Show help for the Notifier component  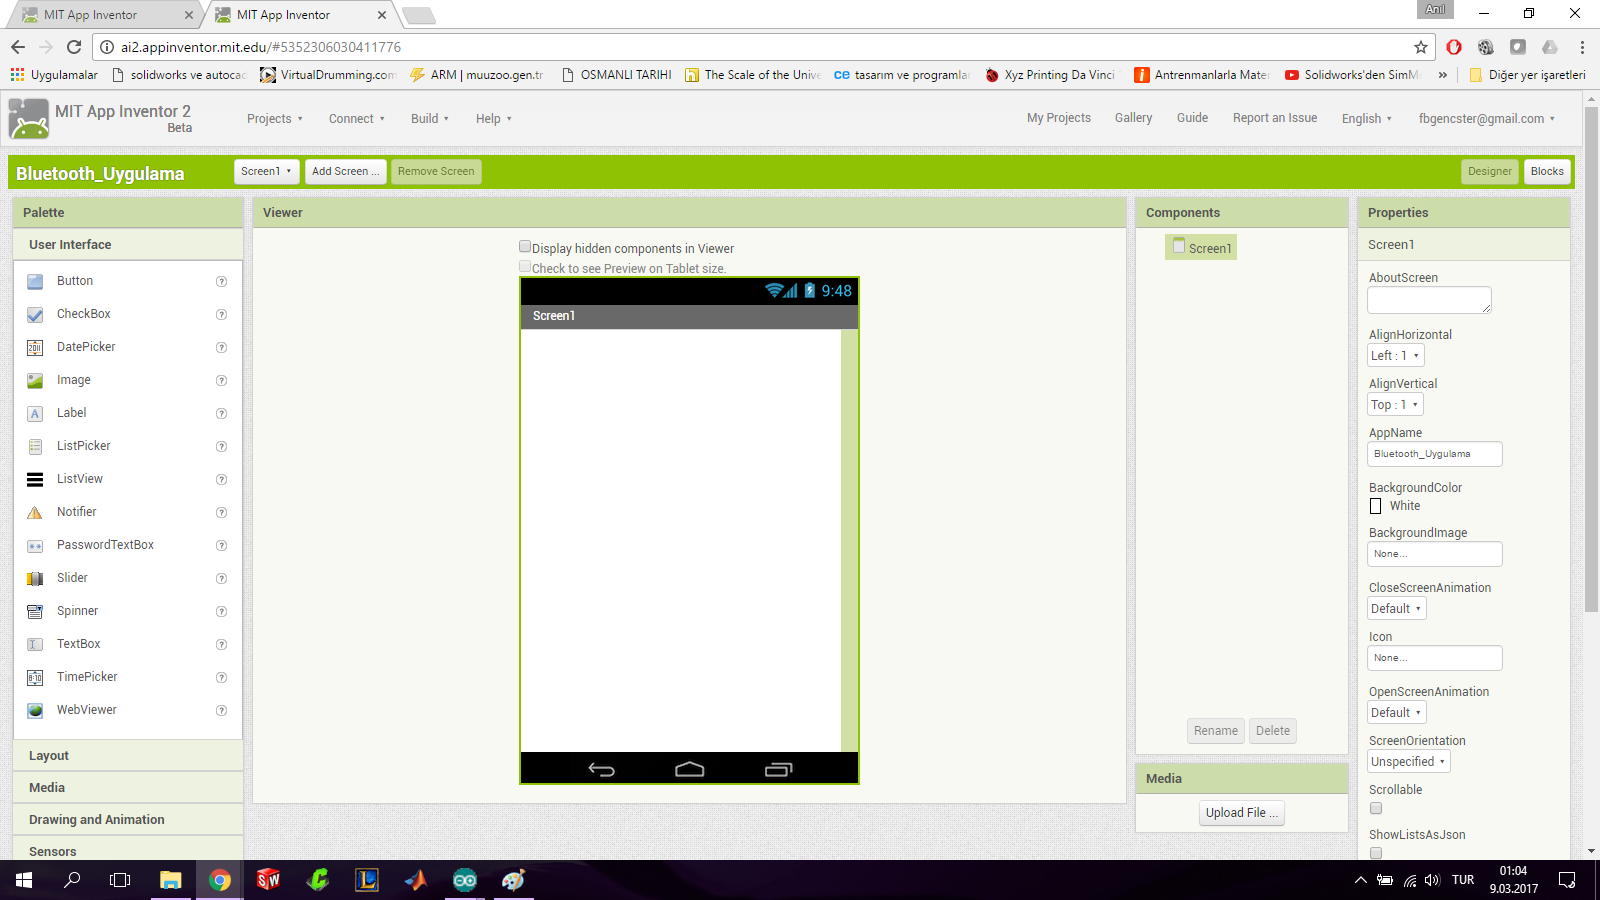222,513
